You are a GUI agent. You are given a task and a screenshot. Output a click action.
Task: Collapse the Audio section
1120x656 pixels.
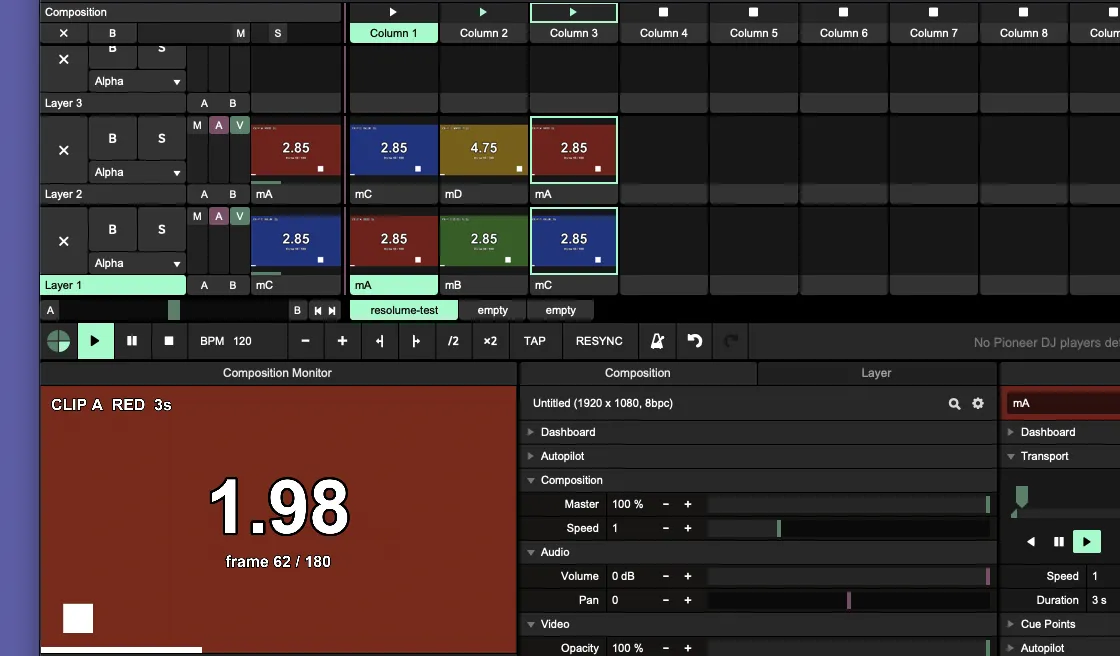[x=531, y=552]
